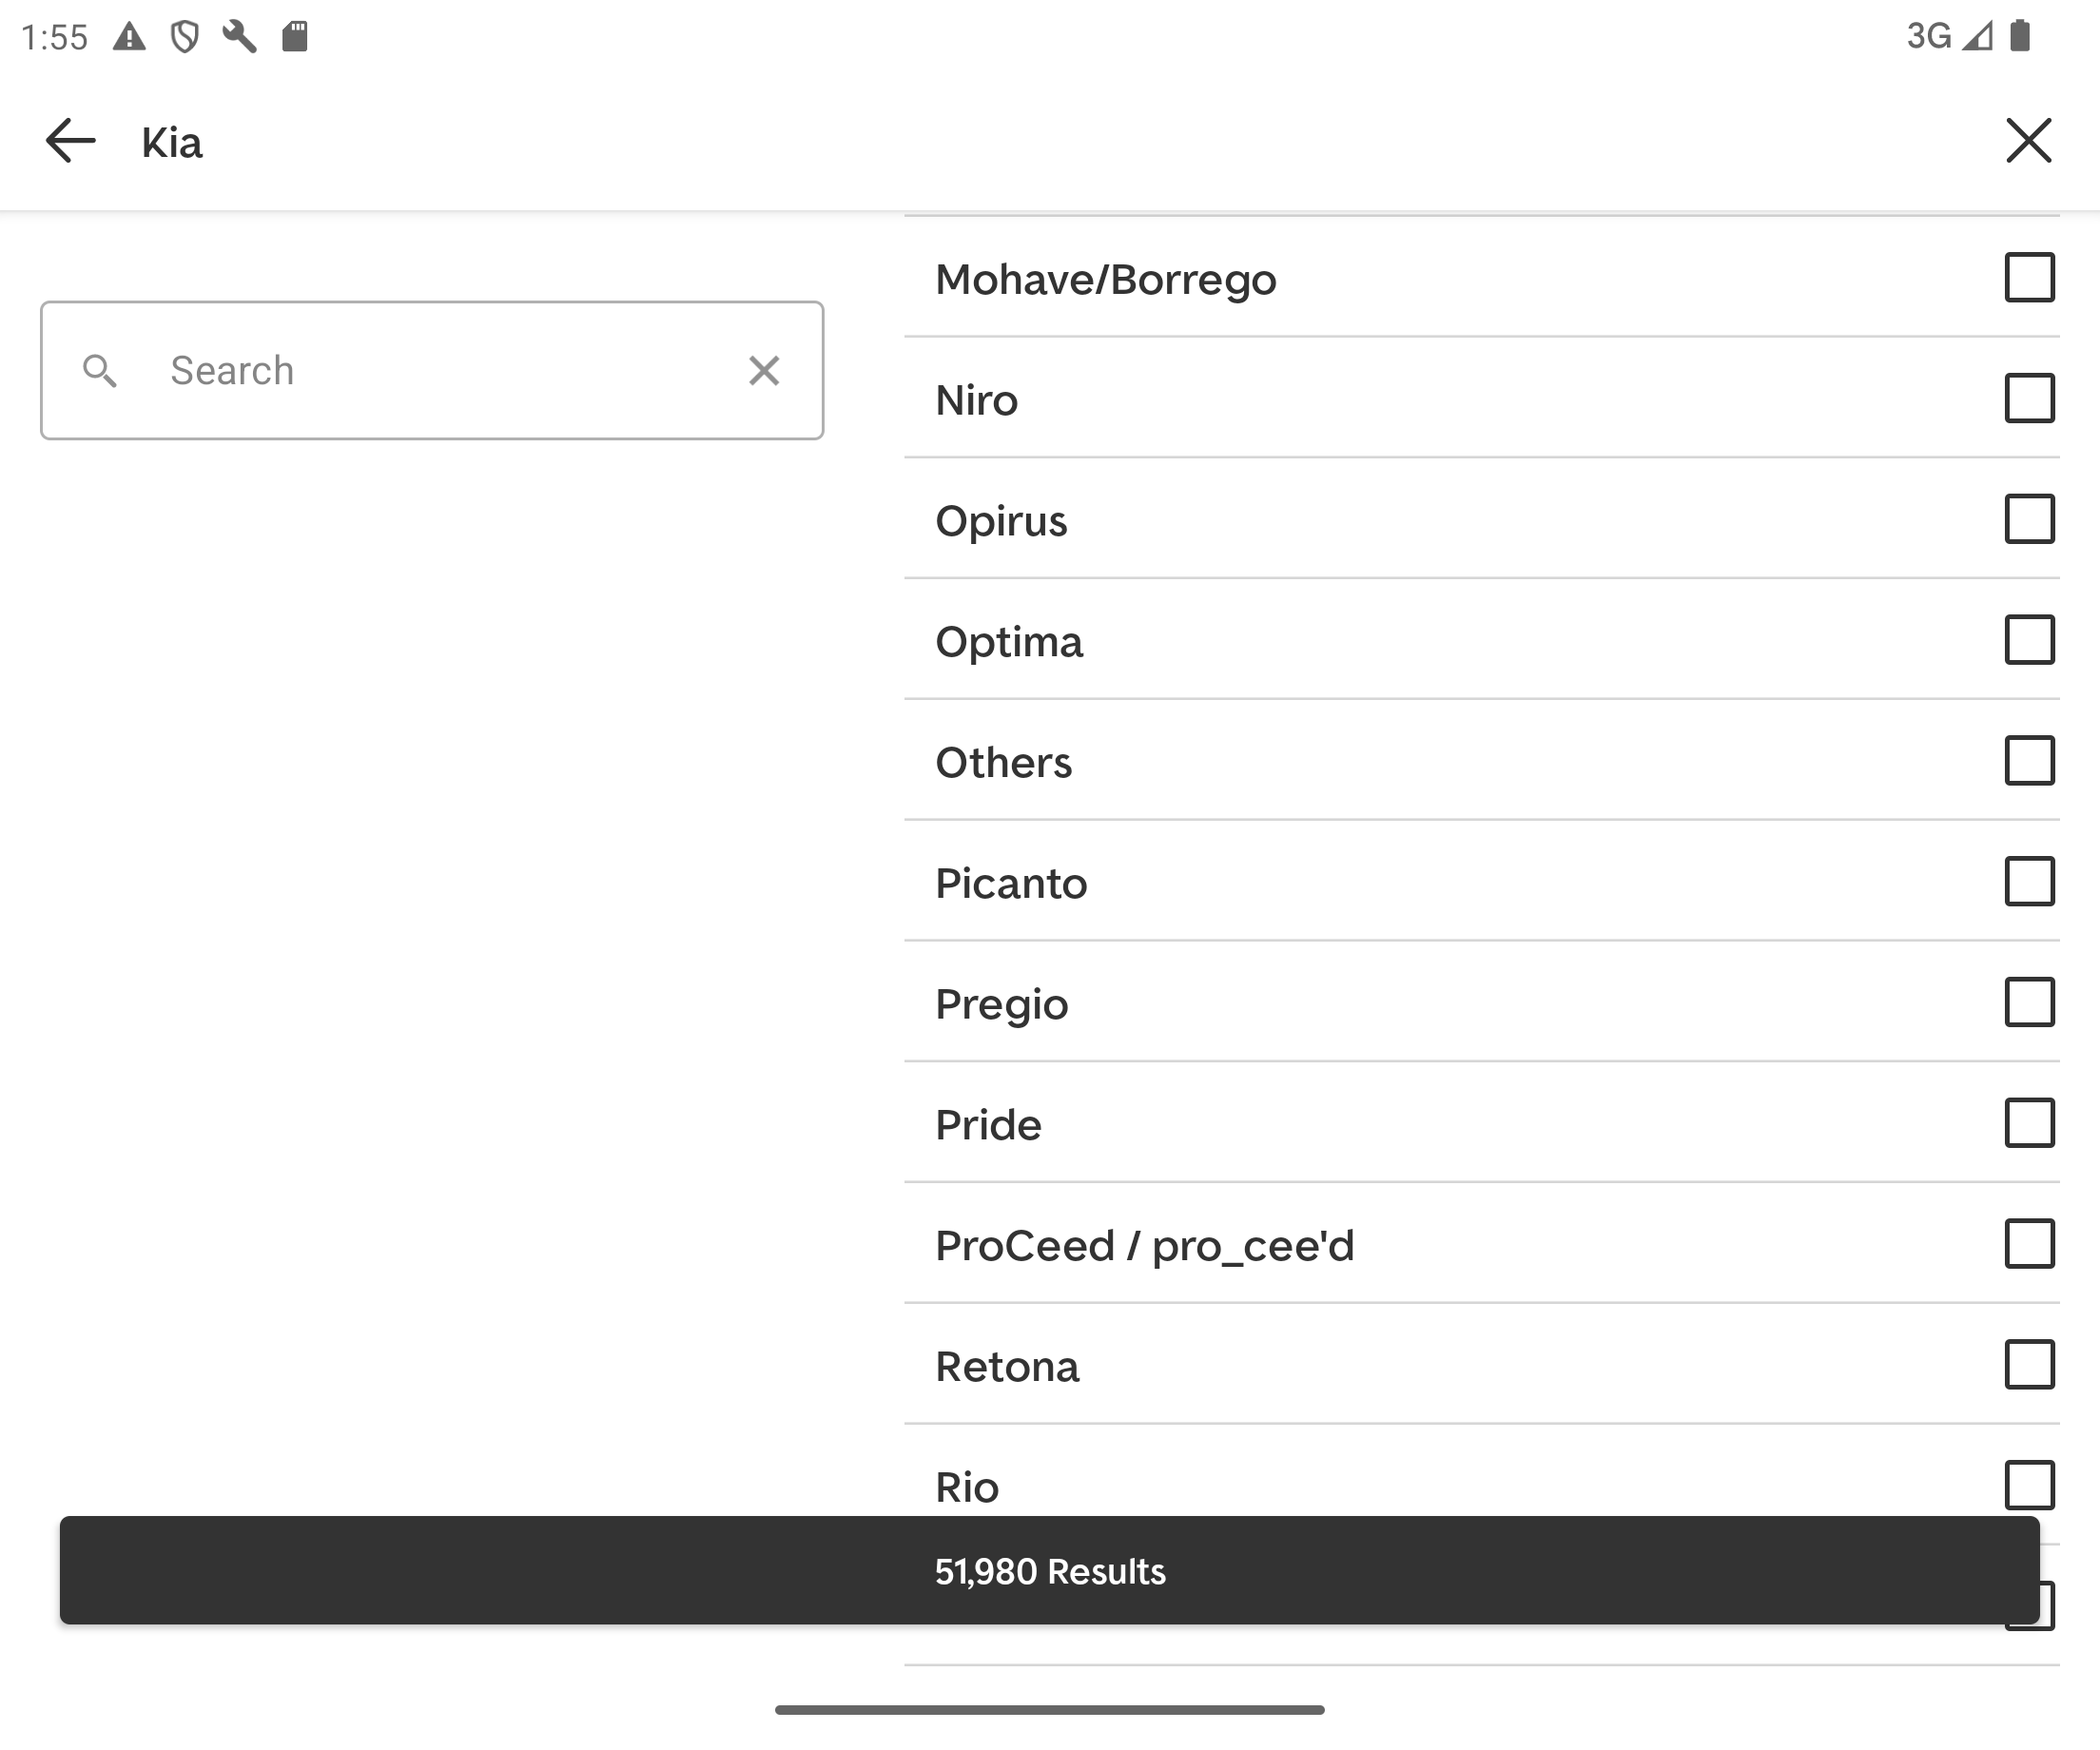The width and height of the screenshot is (2100, 1750).
Task: Click the Others model label
Action: tap(1003, 763)
